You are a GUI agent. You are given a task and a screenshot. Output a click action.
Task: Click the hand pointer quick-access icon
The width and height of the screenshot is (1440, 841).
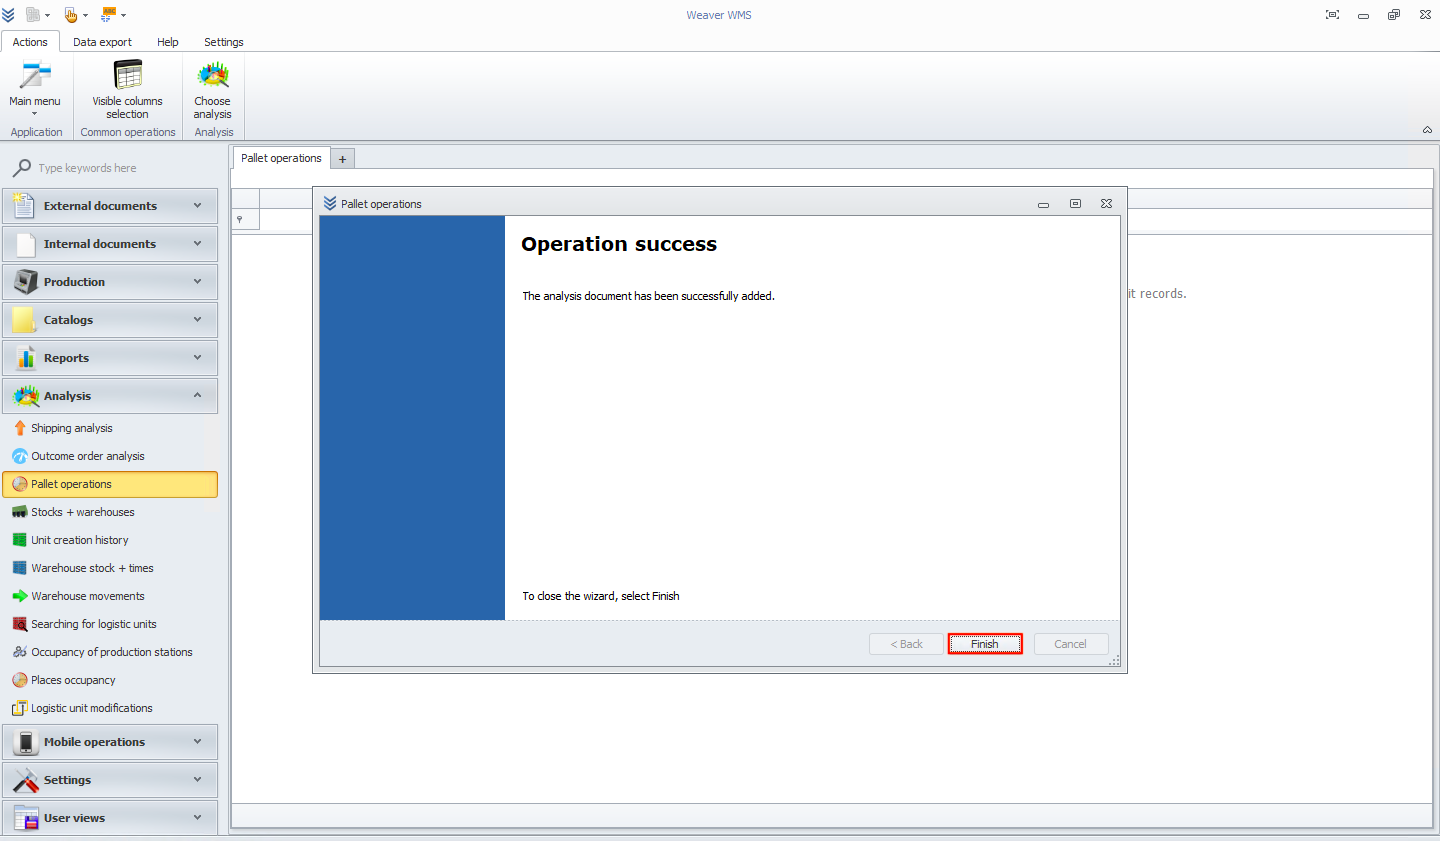coord(71,15)
